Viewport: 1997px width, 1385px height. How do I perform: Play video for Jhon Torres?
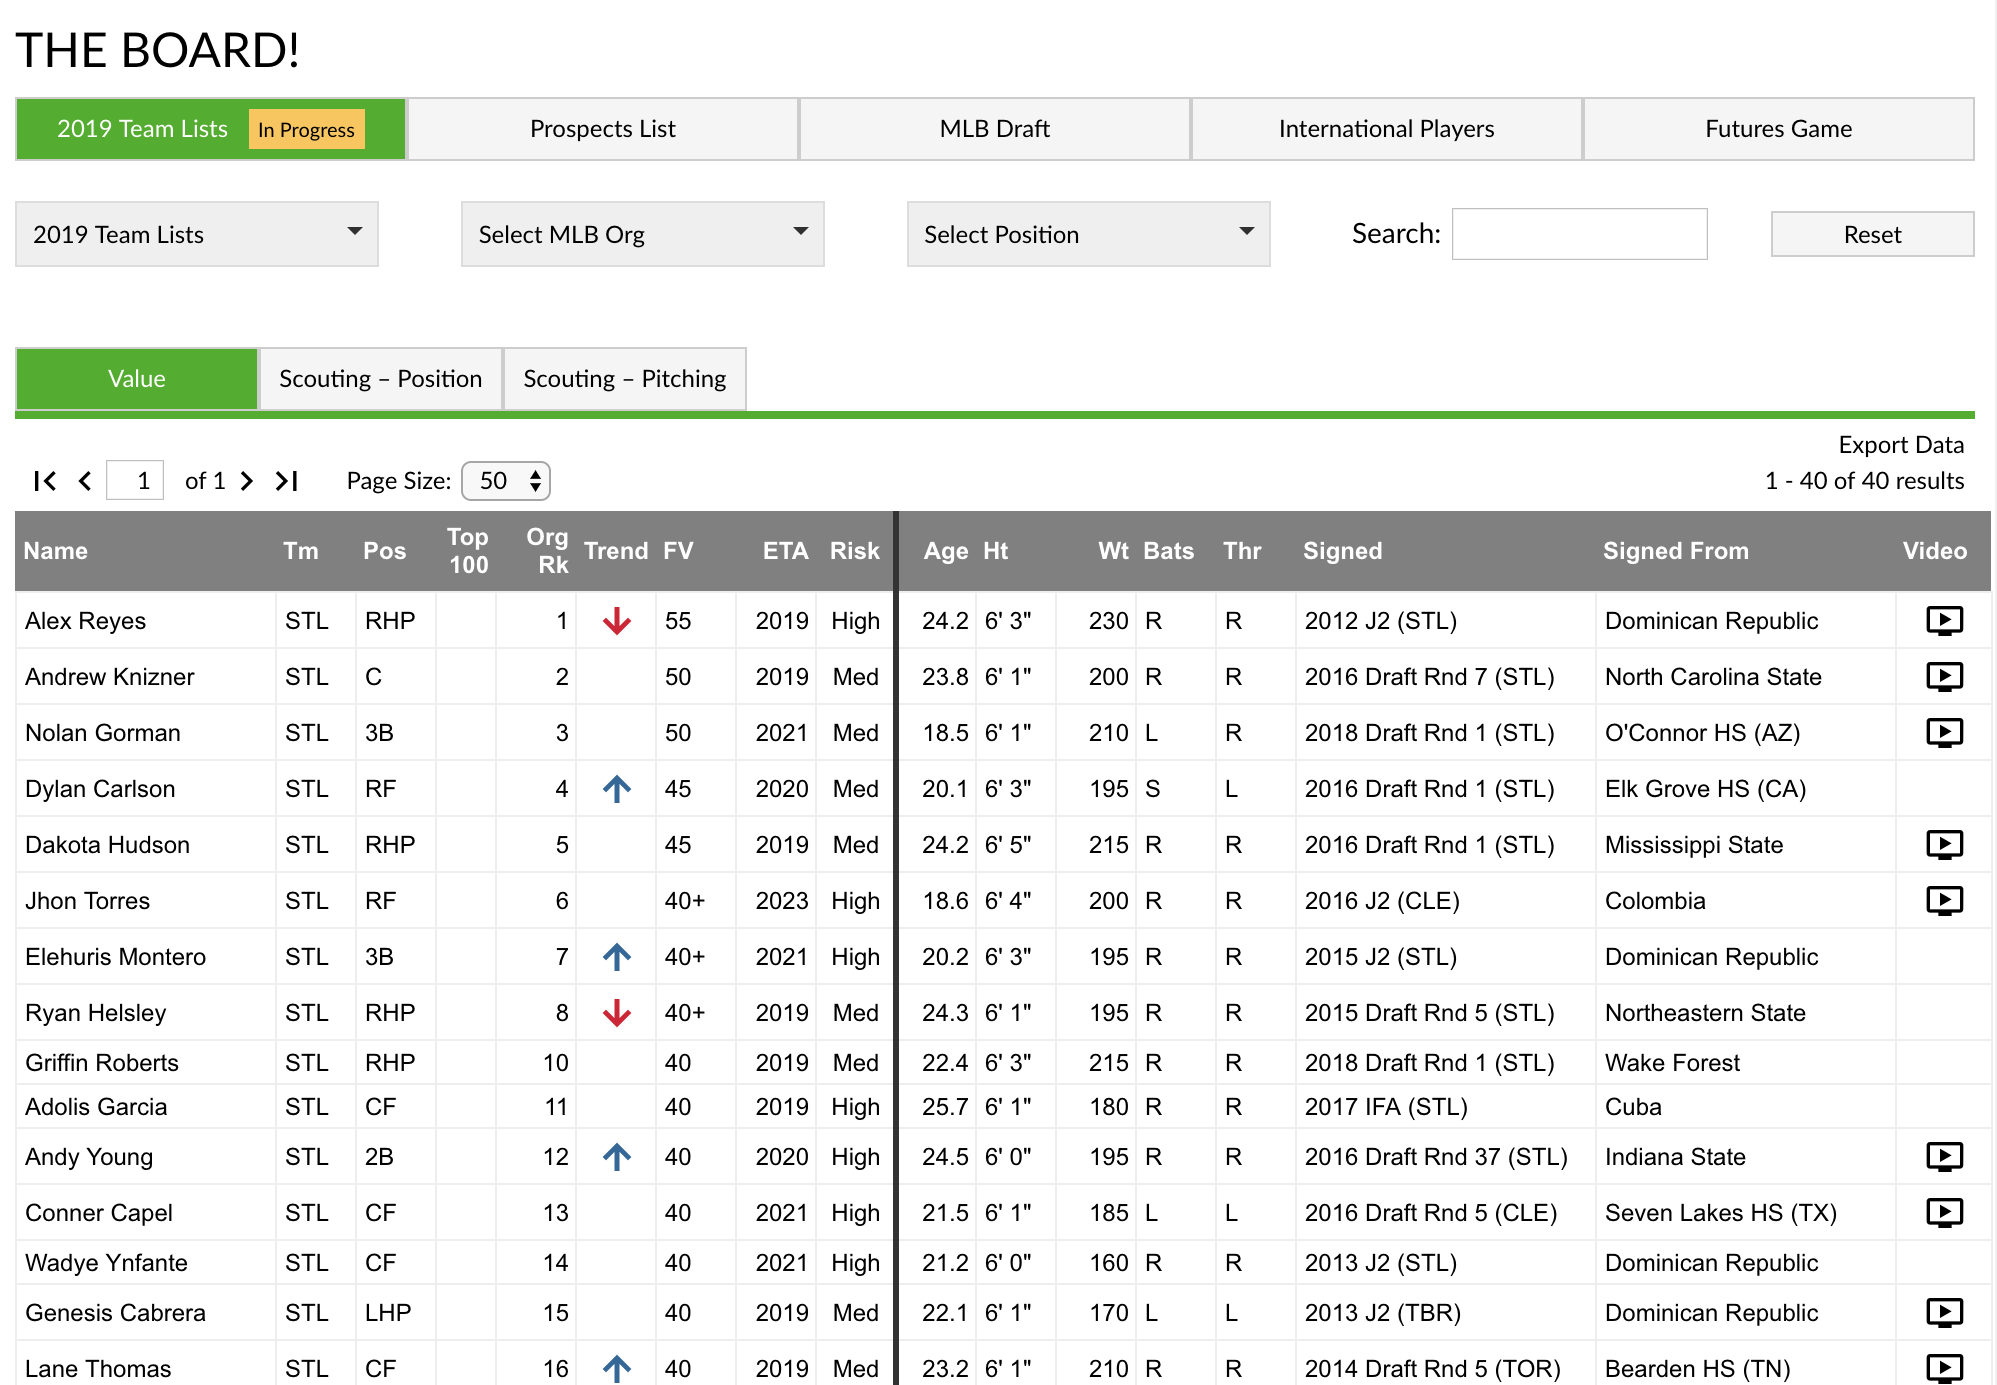[1944, 900]
